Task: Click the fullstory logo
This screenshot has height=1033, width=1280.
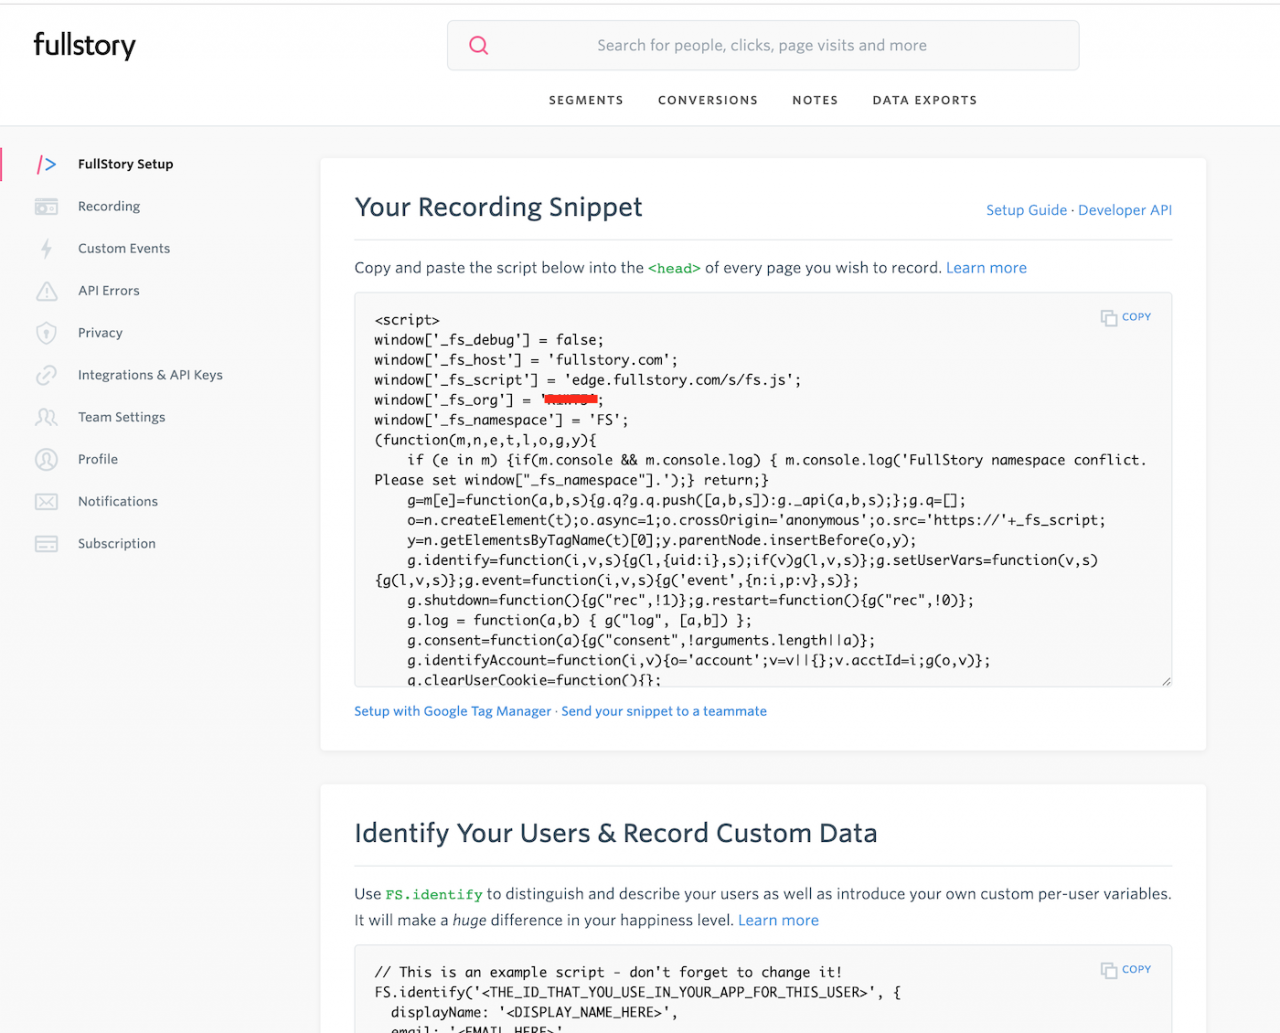Action: coord(84,46)
